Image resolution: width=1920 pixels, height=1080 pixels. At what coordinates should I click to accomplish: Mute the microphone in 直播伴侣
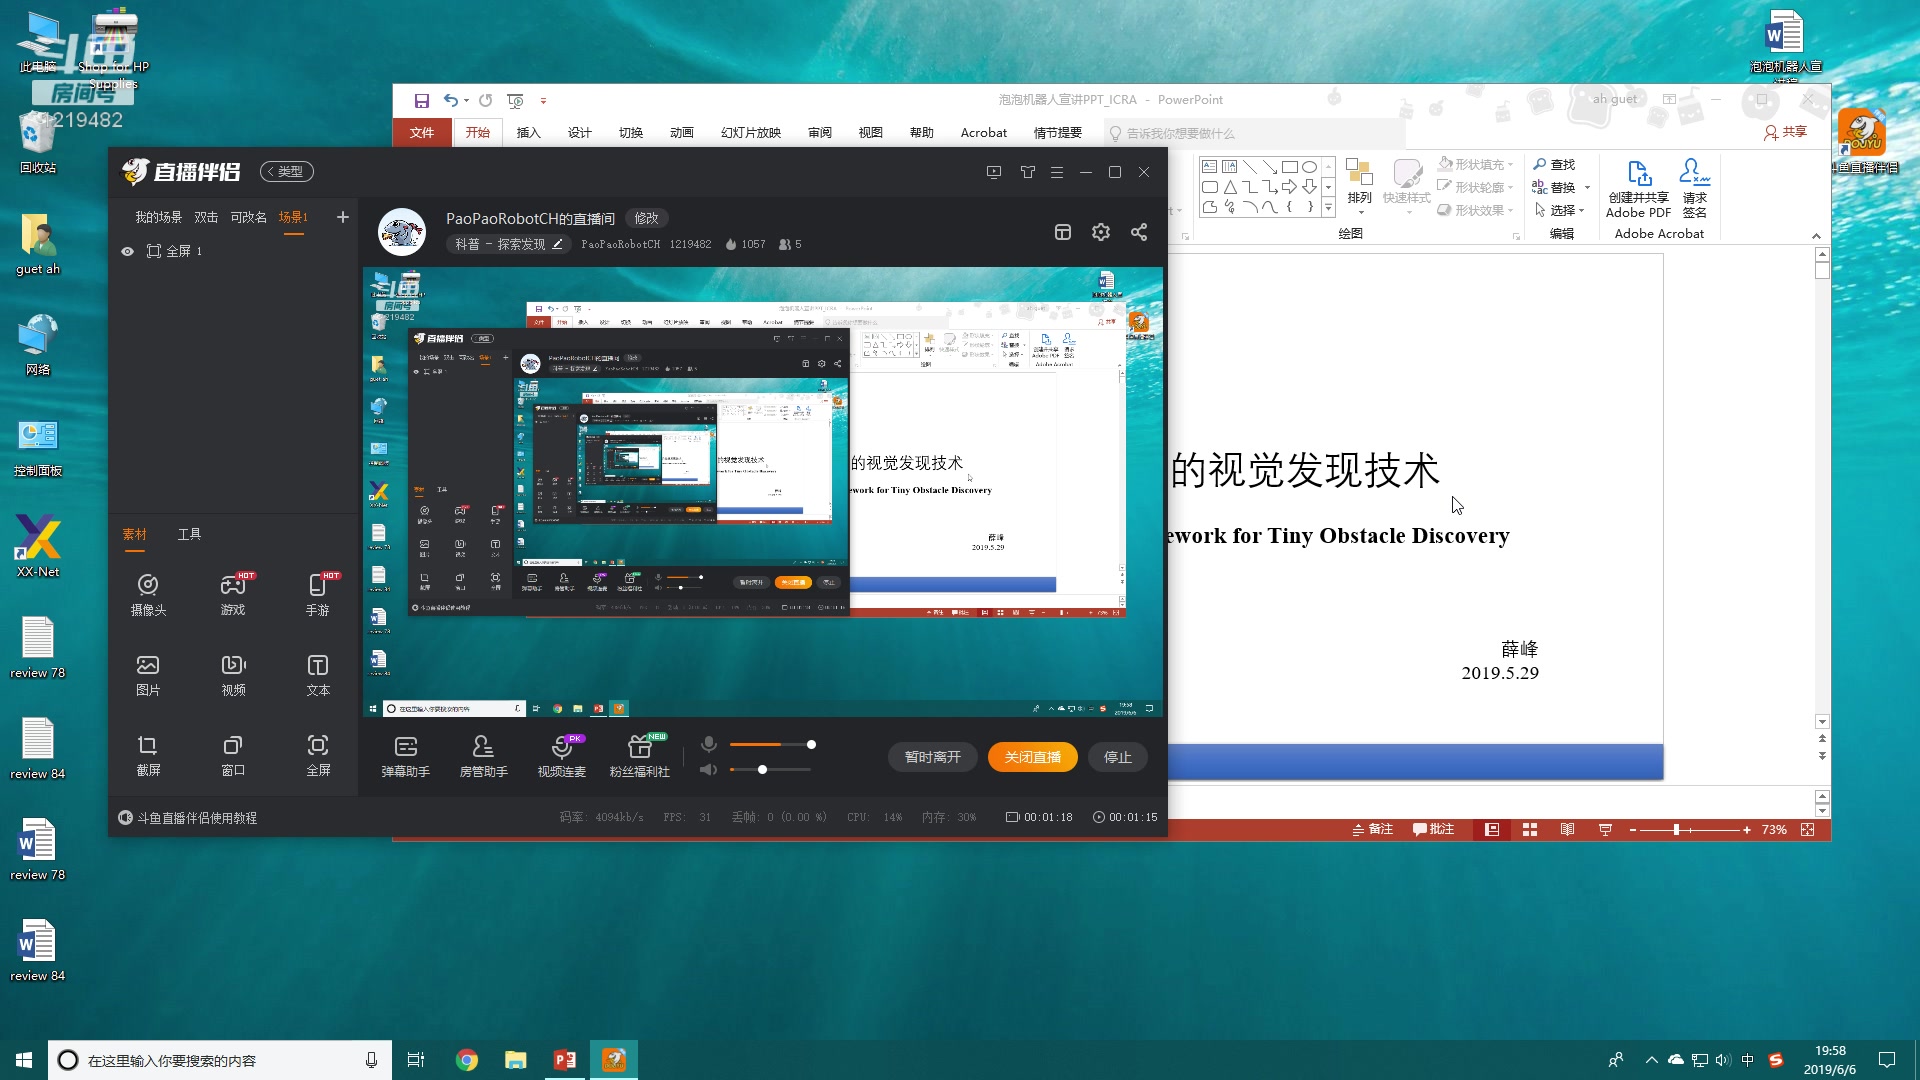[708, 744]
